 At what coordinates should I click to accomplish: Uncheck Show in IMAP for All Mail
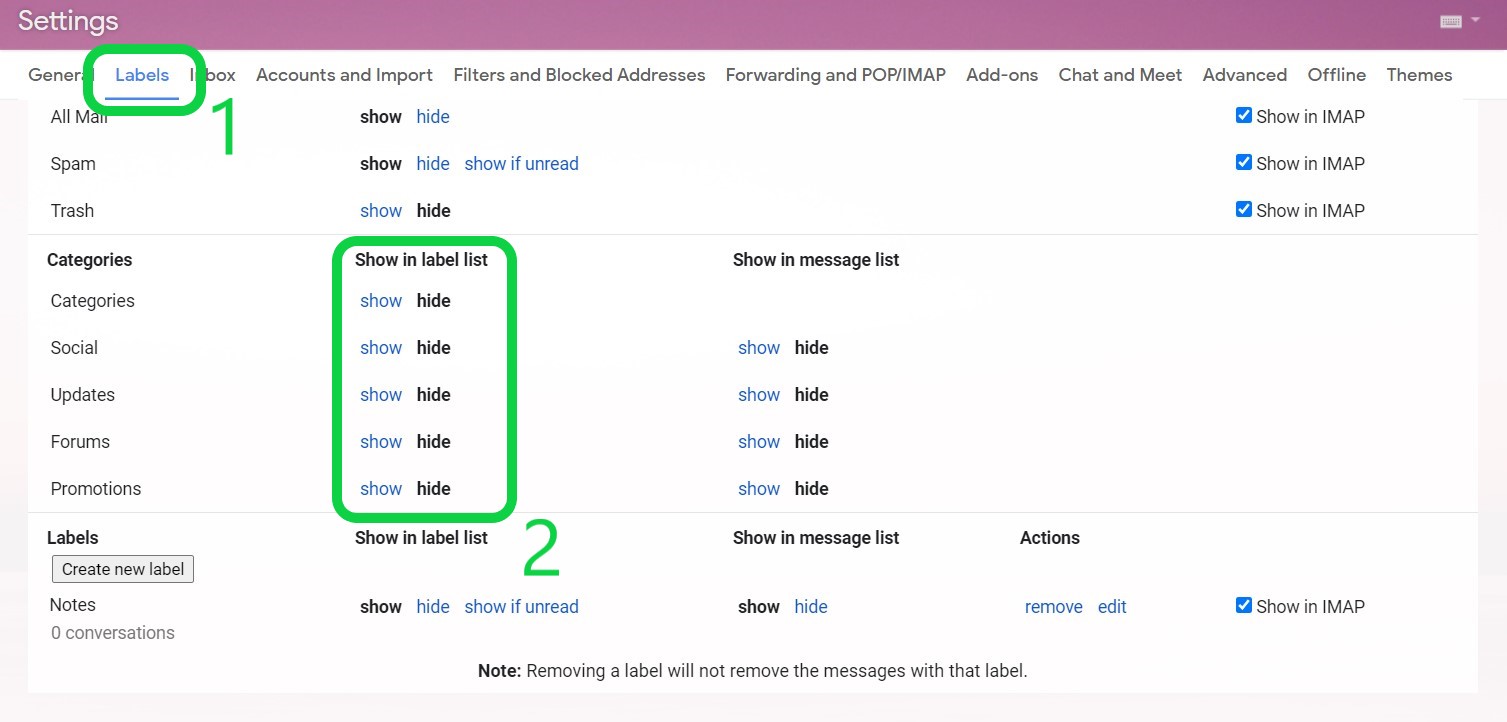(x=1244, y=116)
